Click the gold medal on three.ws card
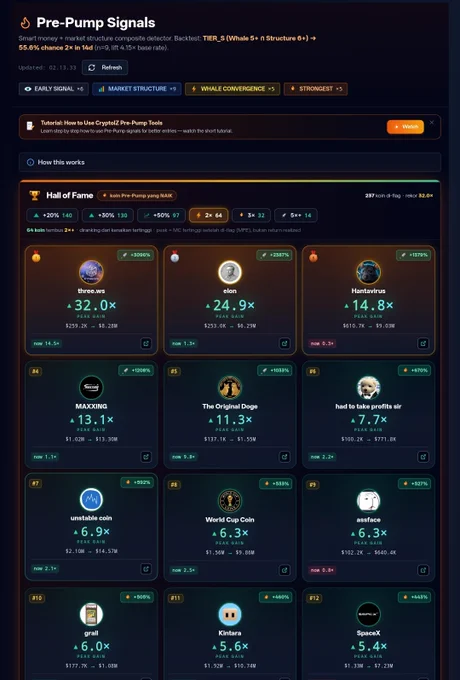This screenshot has width=460, height=680. point(36,256)
